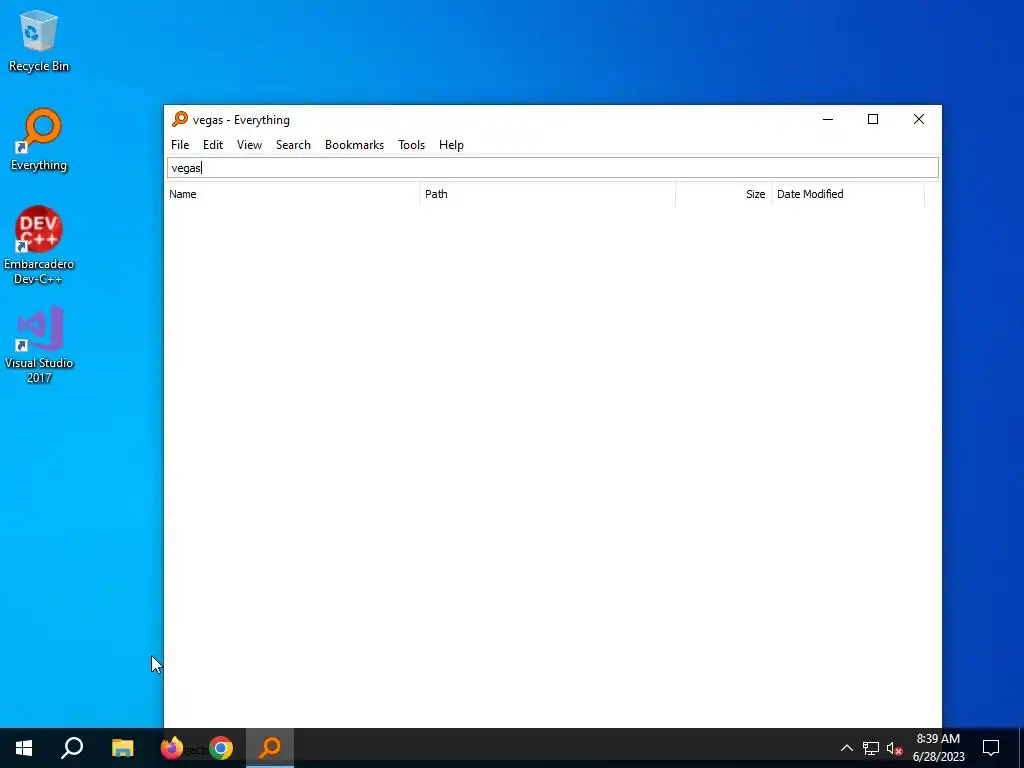The height and width of the screenshot is (768, 1024).
Task: Open the View menu
Action: coord(249,145)
